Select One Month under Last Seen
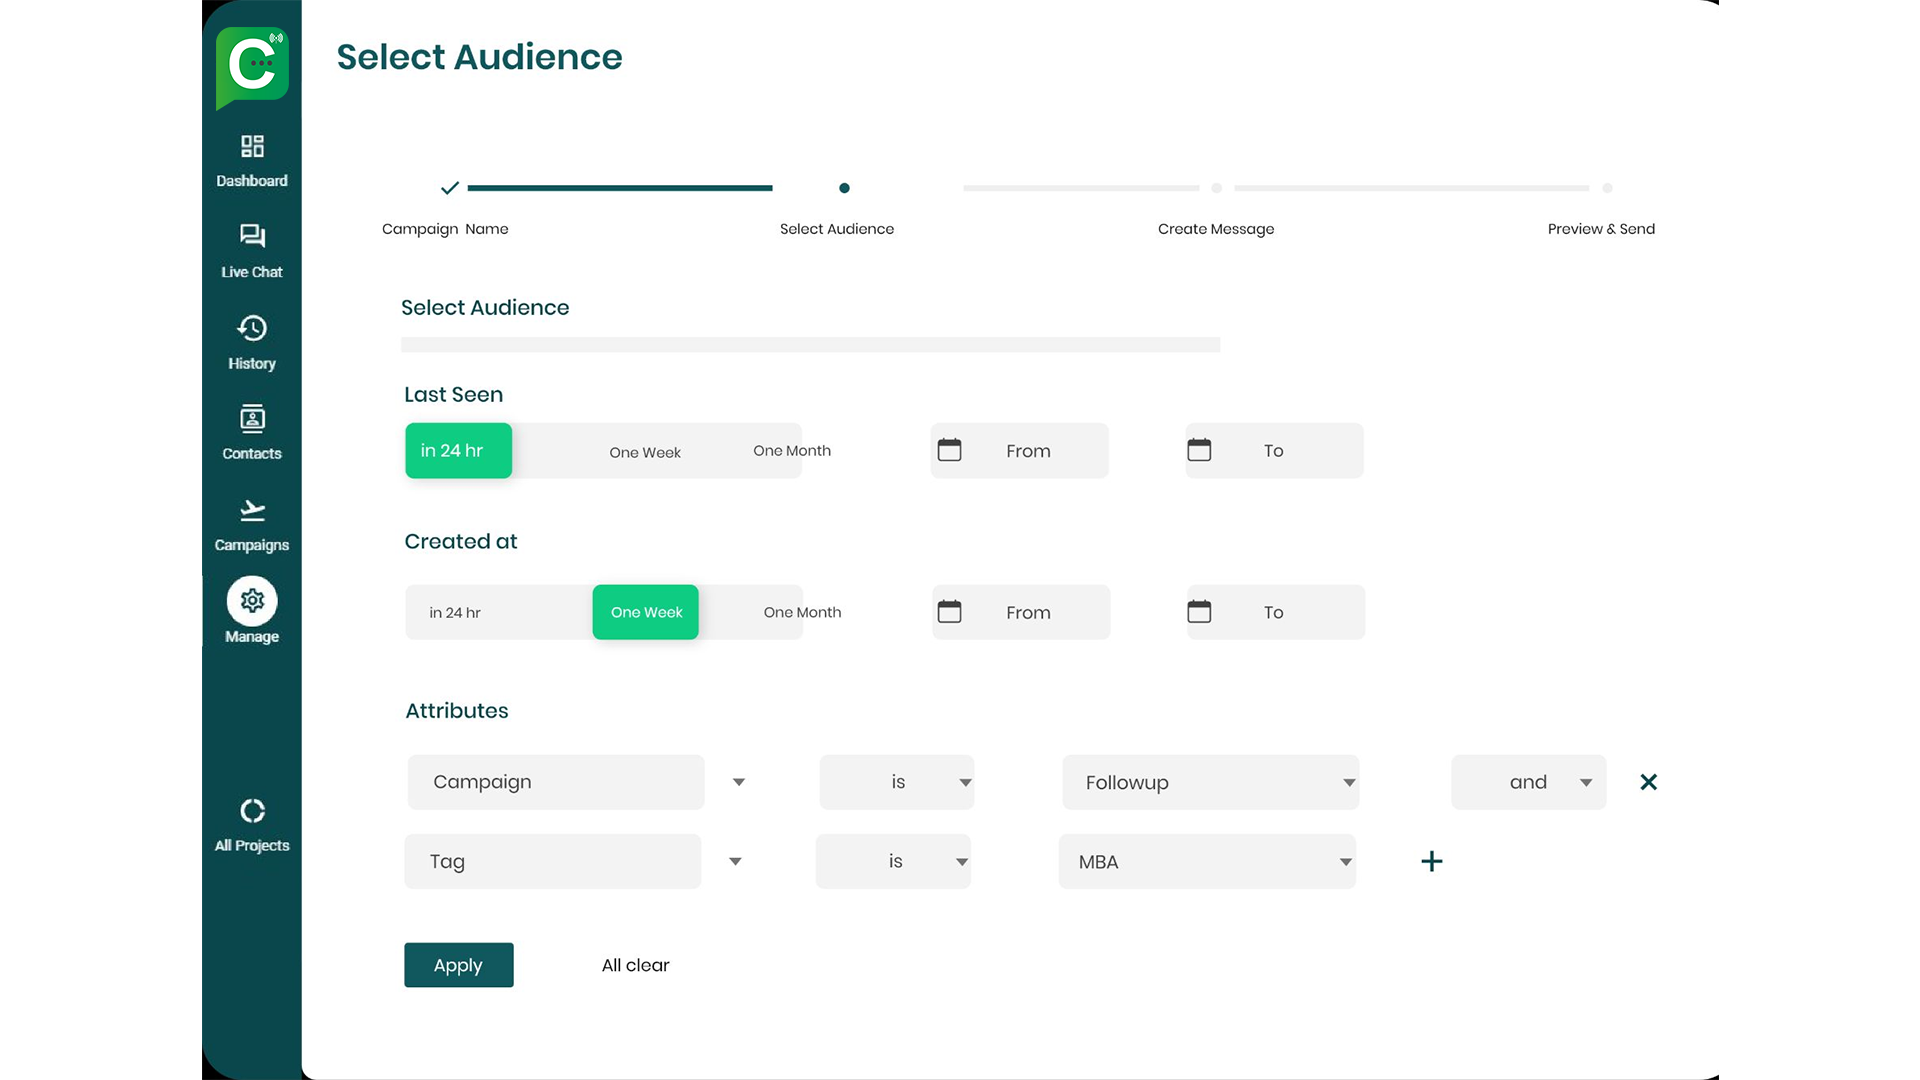1920x1080 pixels. 791,451
